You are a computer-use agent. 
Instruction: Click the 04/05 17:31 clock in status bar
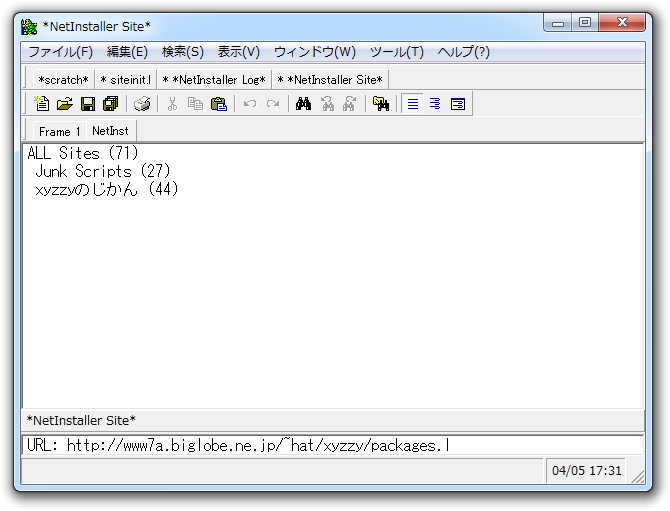pyautogui.click(x=586, y=471)
